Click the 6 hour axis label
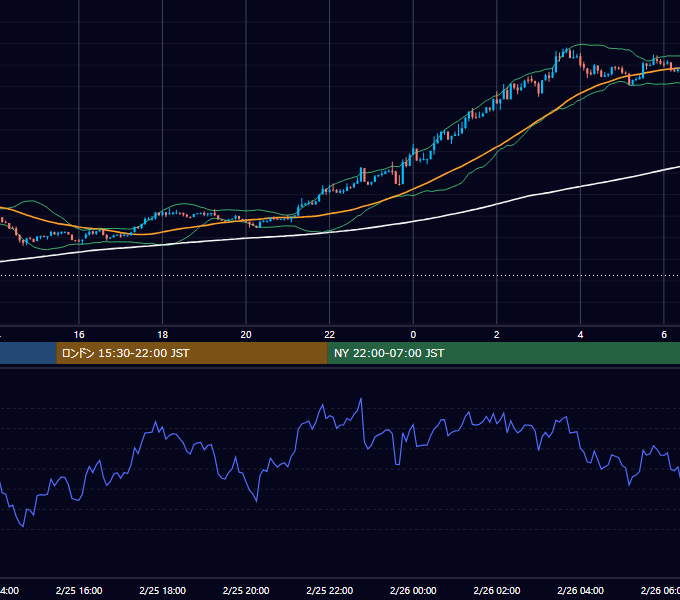Image resolution: width=680 pixels, height=600 pixels. click(x=664, y=335)
